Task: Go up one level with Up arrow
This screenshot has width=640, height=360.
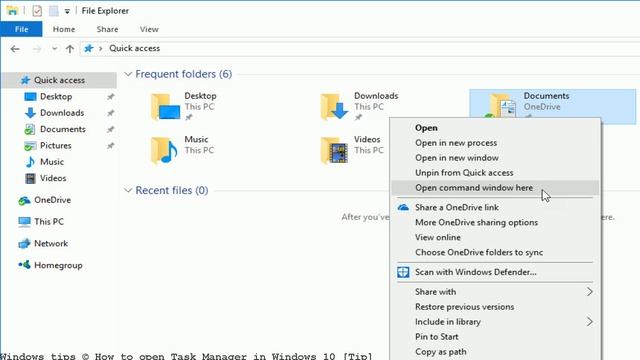Action: tap(70, 49)
